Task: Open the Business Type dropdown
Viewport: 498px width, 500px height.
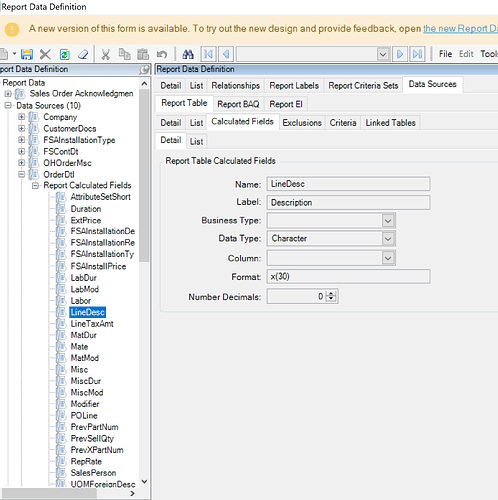Action: [x=388, y=221]
